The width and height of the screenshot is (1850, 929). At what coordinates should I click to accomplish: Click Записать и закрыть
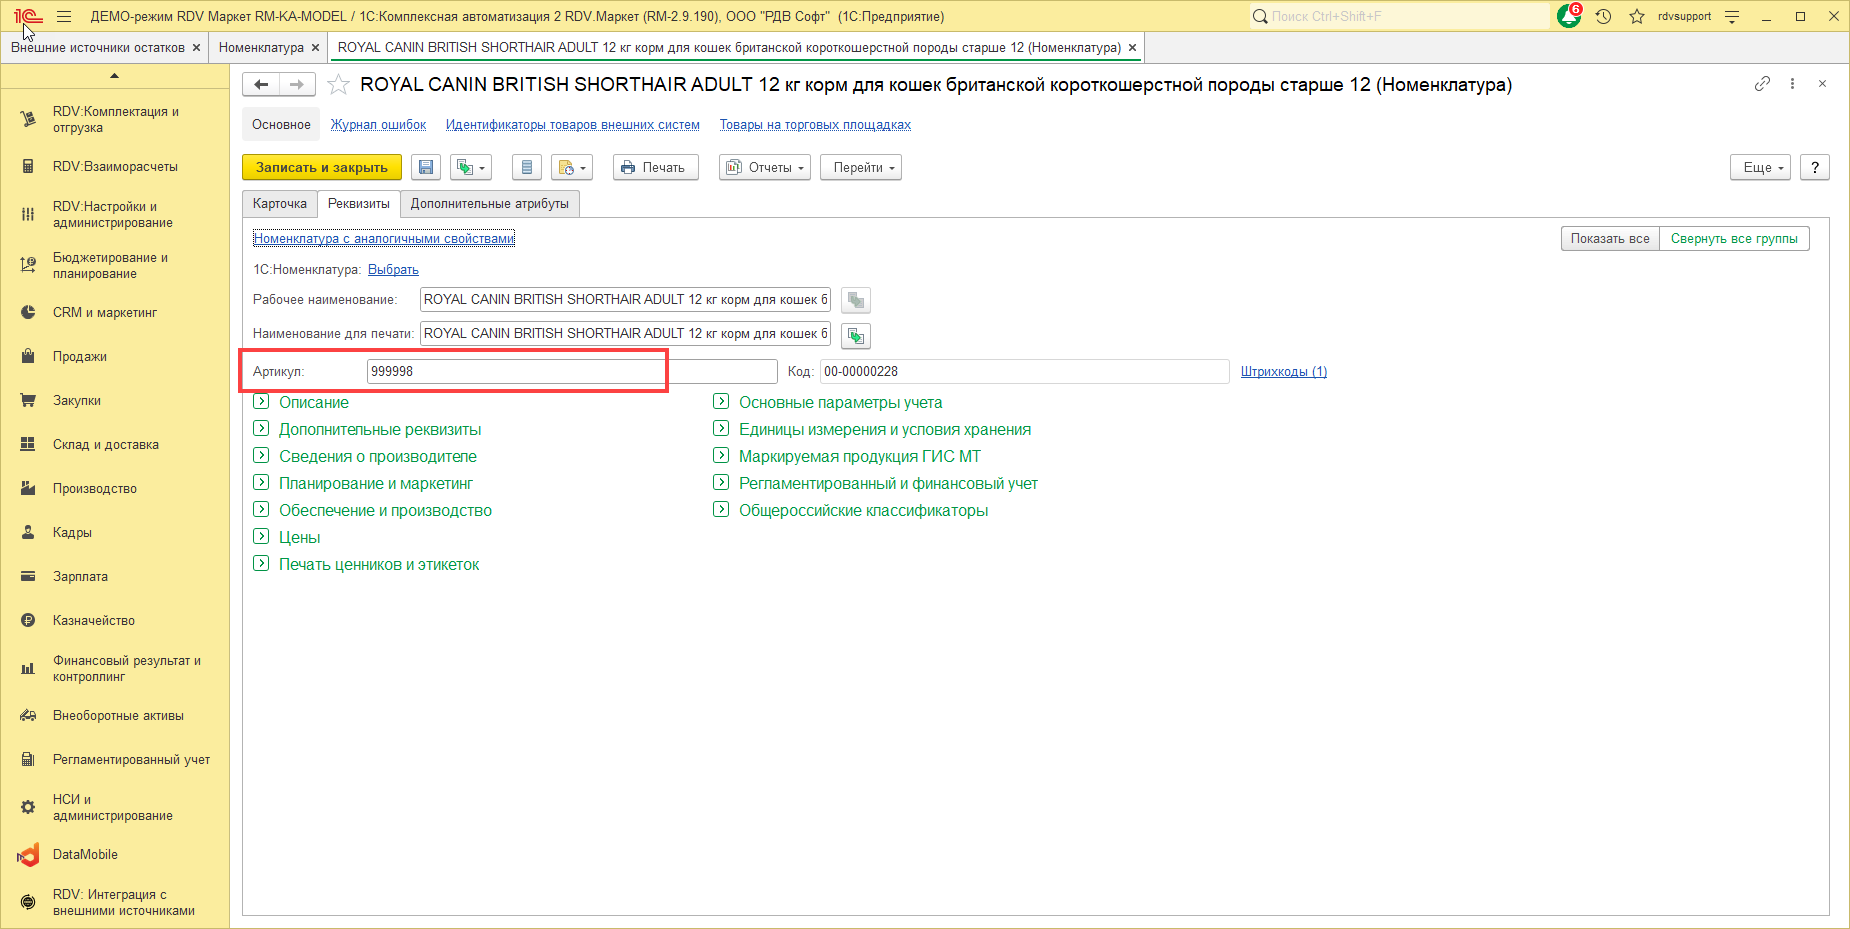pyautogui.click(x=322, y=167)
